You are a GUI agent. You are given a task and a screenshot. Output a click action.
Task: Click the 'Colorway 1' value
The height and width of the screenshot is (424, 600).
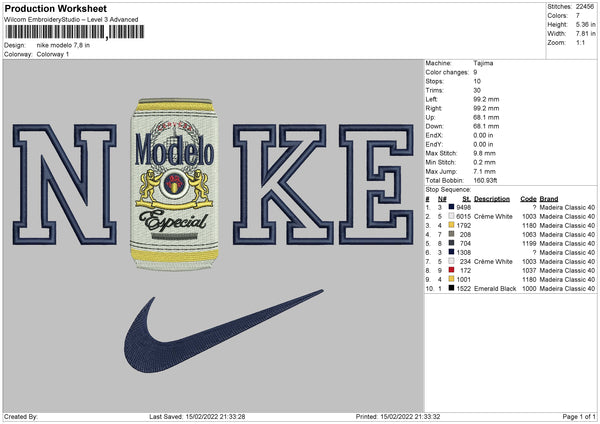(x=53, y=54)
